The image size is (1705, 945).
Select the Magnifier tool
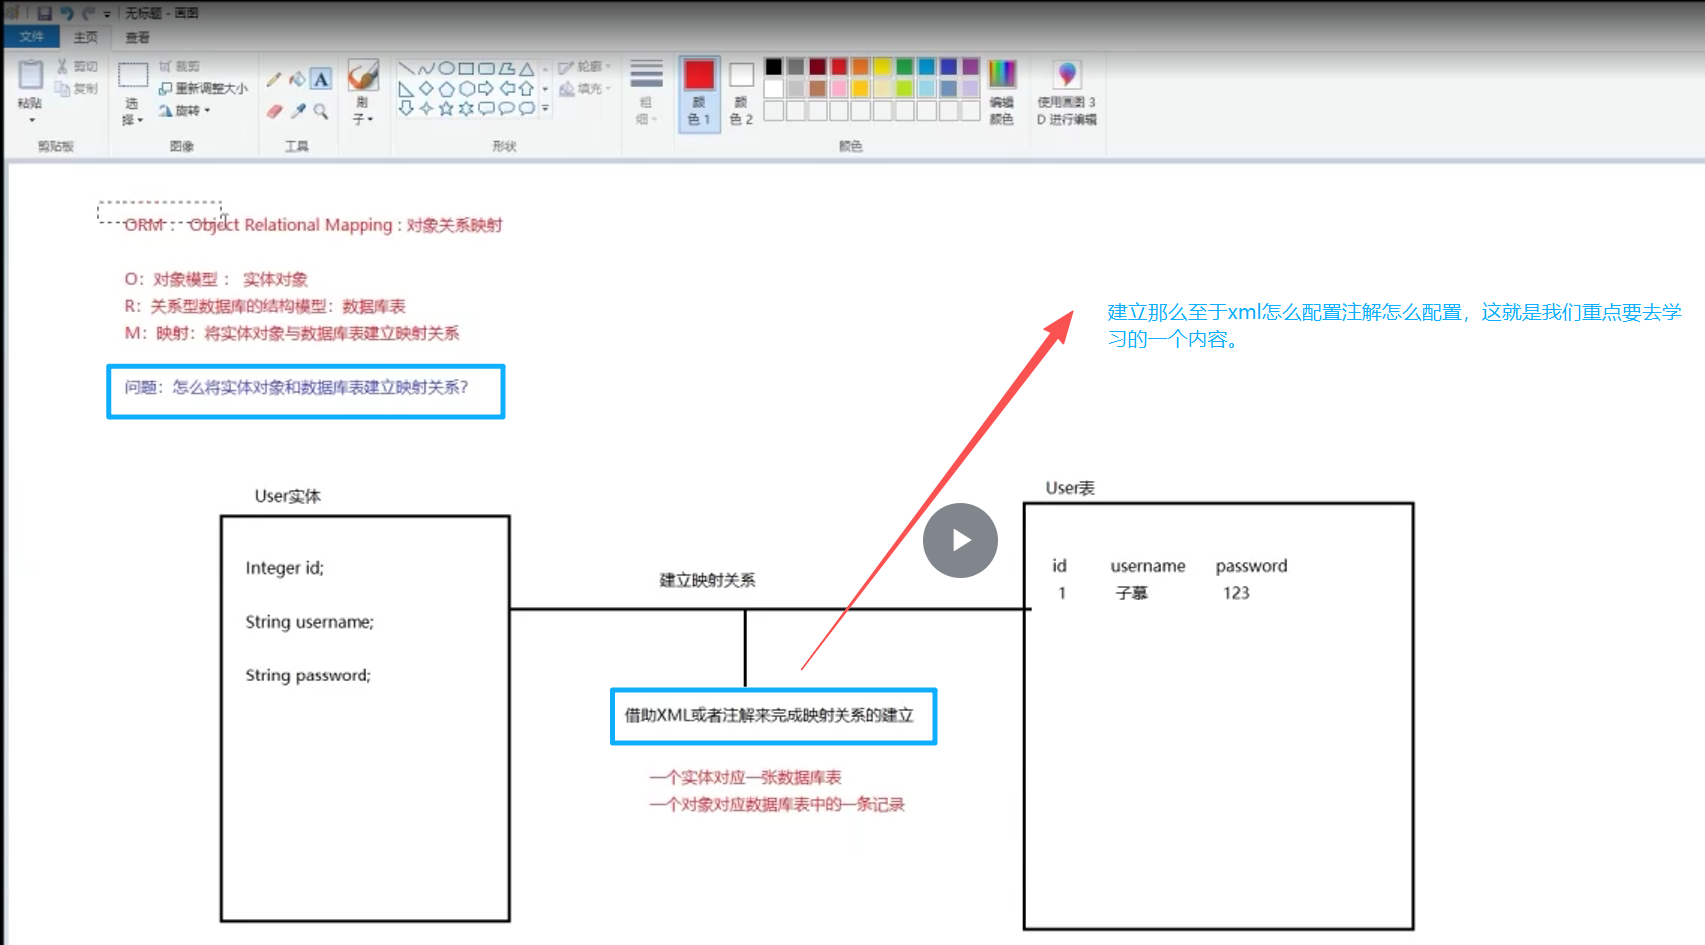[x=321, y=111]
